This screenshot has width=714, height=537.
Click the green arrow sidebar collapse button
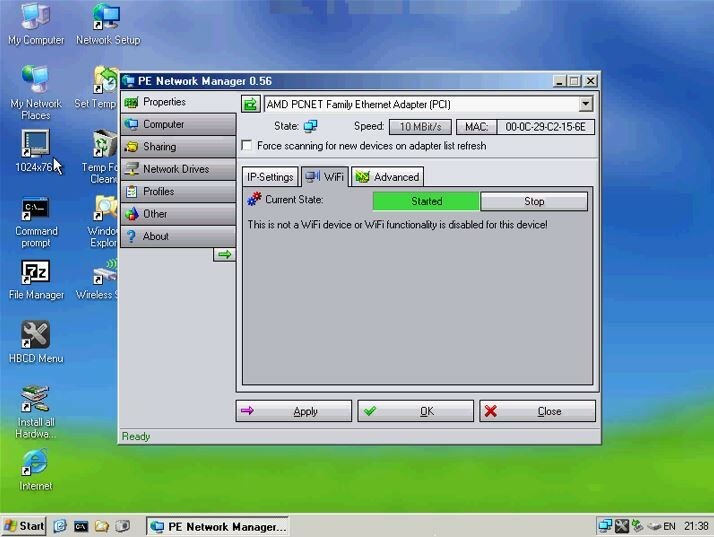[x=224, y=255]
